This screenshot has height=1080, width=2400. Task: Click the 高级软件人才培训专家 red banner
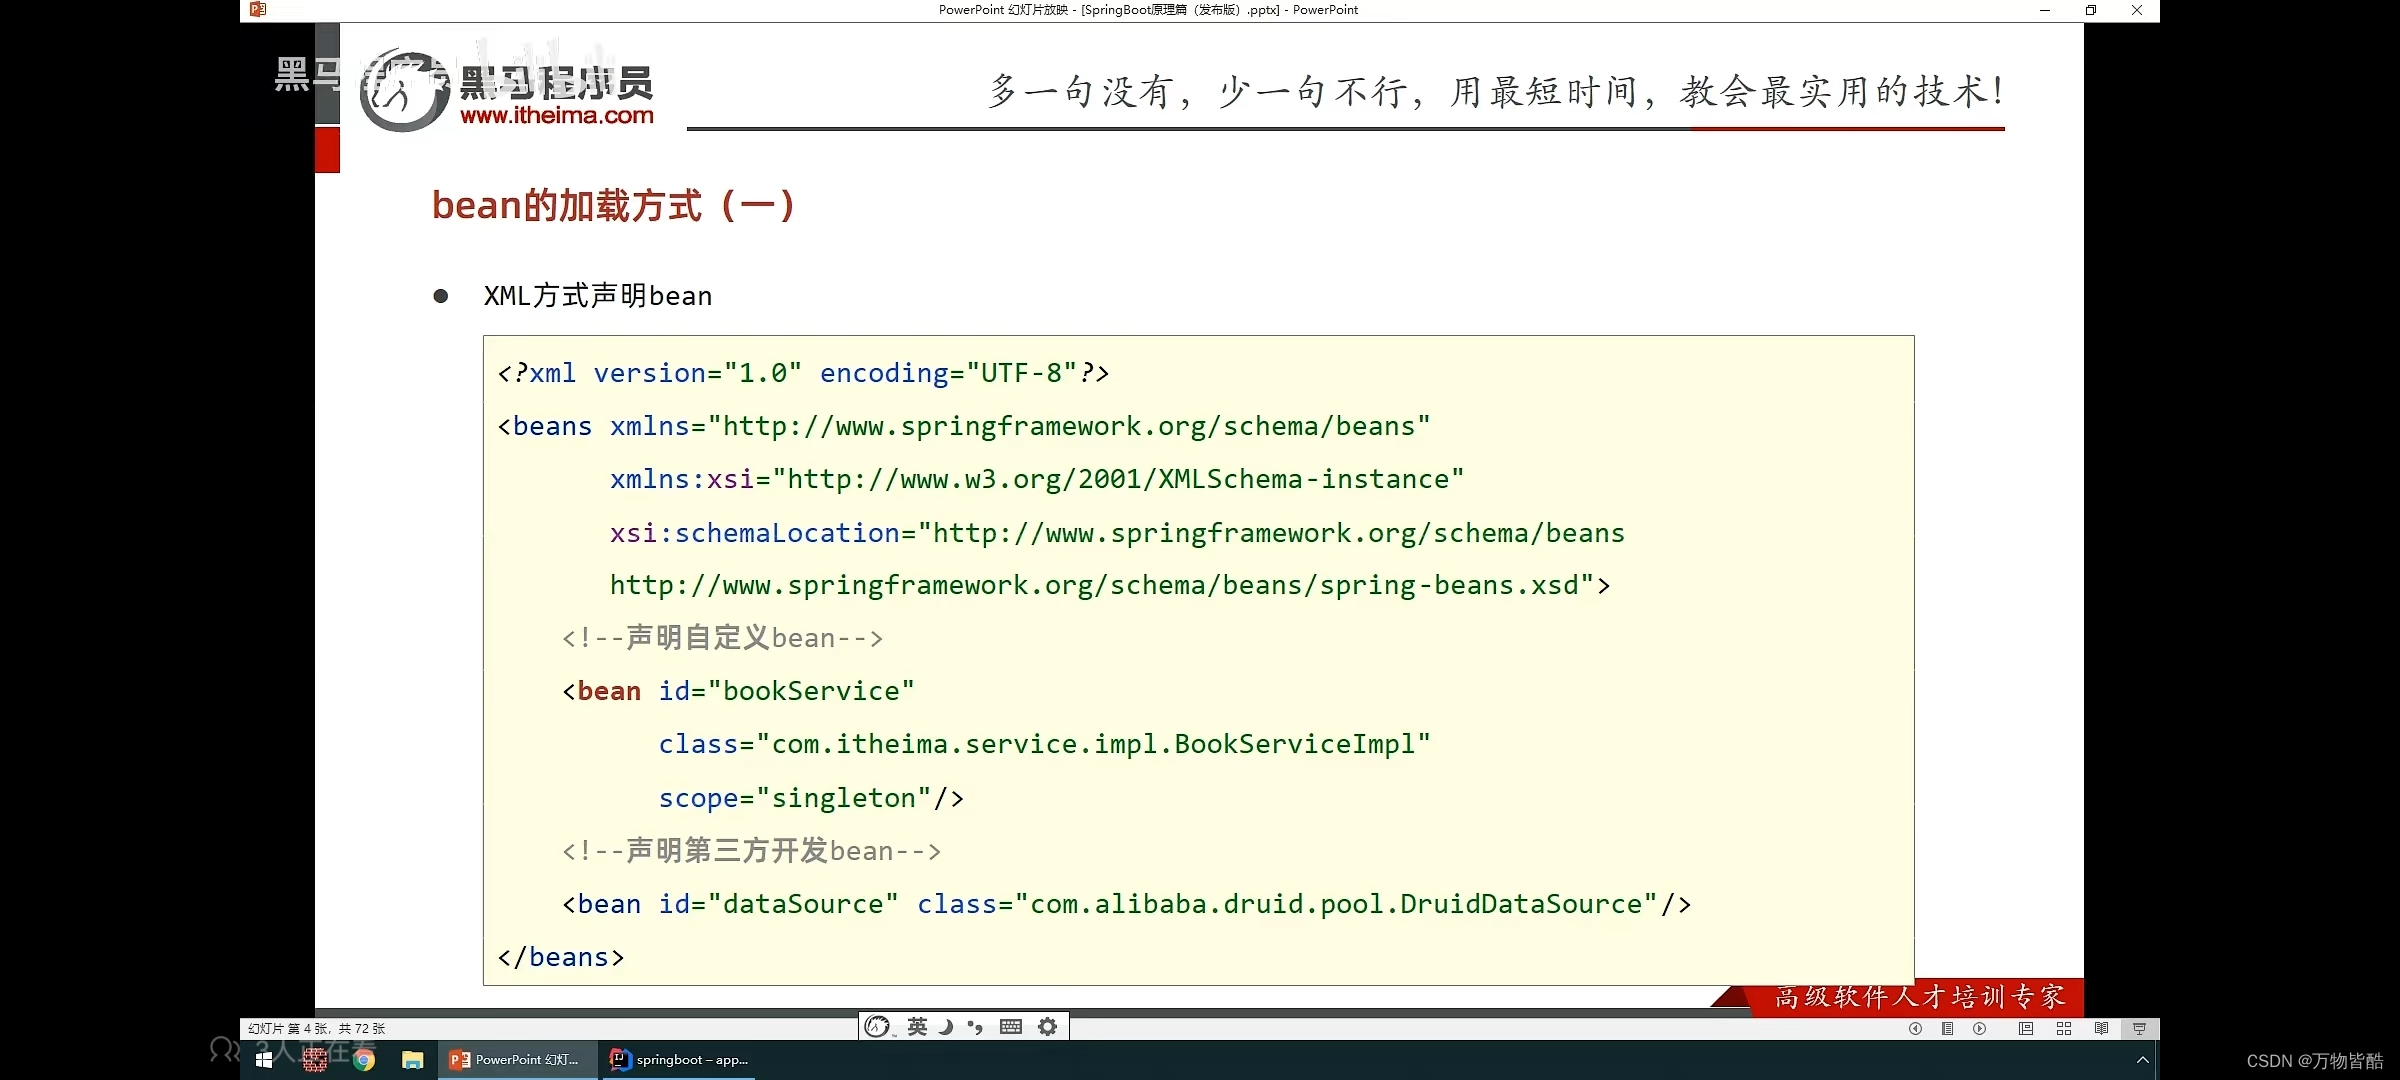(1919, 997)
